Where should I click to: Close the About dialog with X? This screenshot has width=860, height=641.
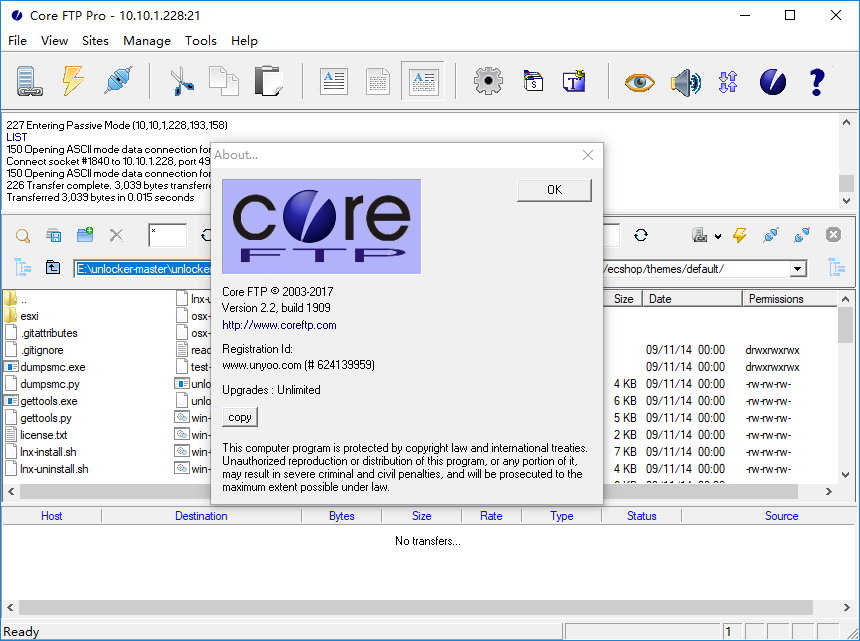588,155
